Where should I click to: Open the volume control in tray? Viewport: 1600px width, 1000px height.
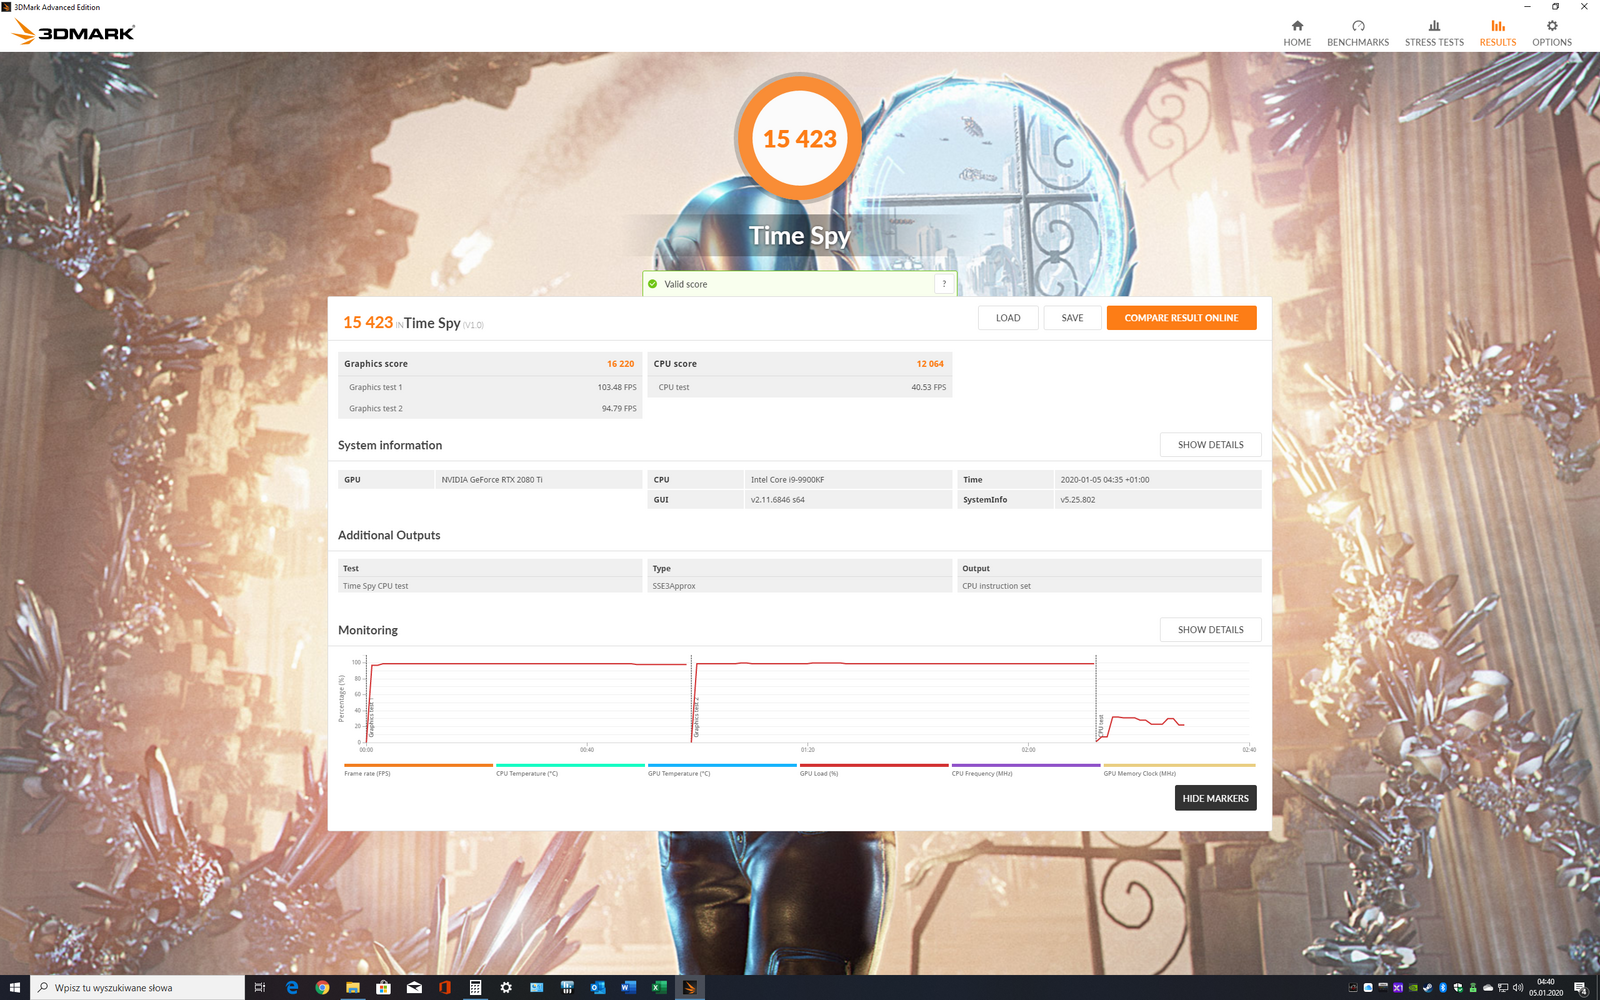point(1518,987)
